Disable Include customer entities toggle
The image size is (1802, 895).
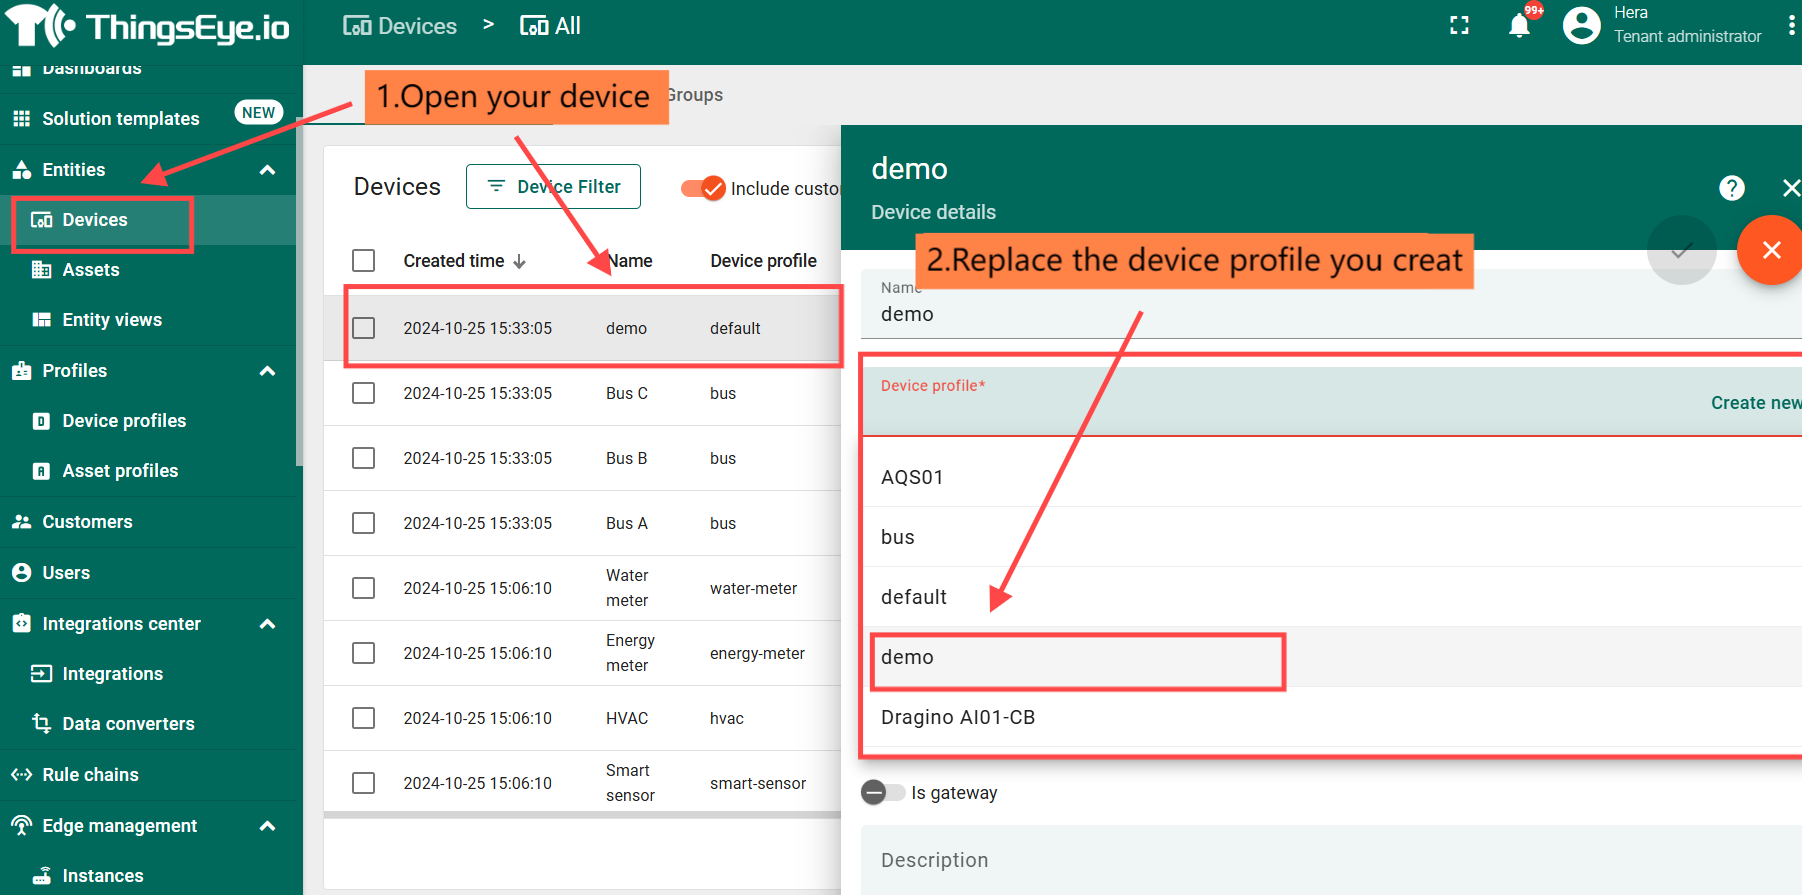[703, 188]
